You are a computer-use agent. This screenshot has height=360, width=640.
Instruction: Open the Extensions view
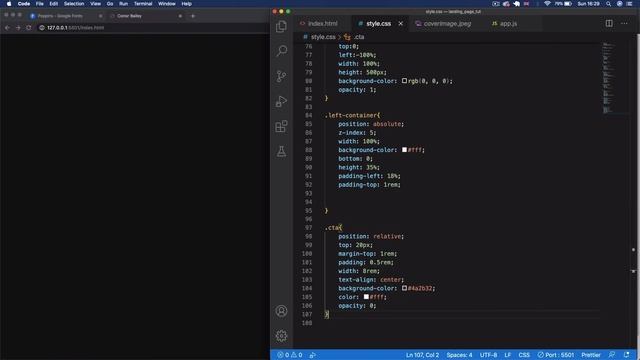pyautogui.click(x=281, y=126)
